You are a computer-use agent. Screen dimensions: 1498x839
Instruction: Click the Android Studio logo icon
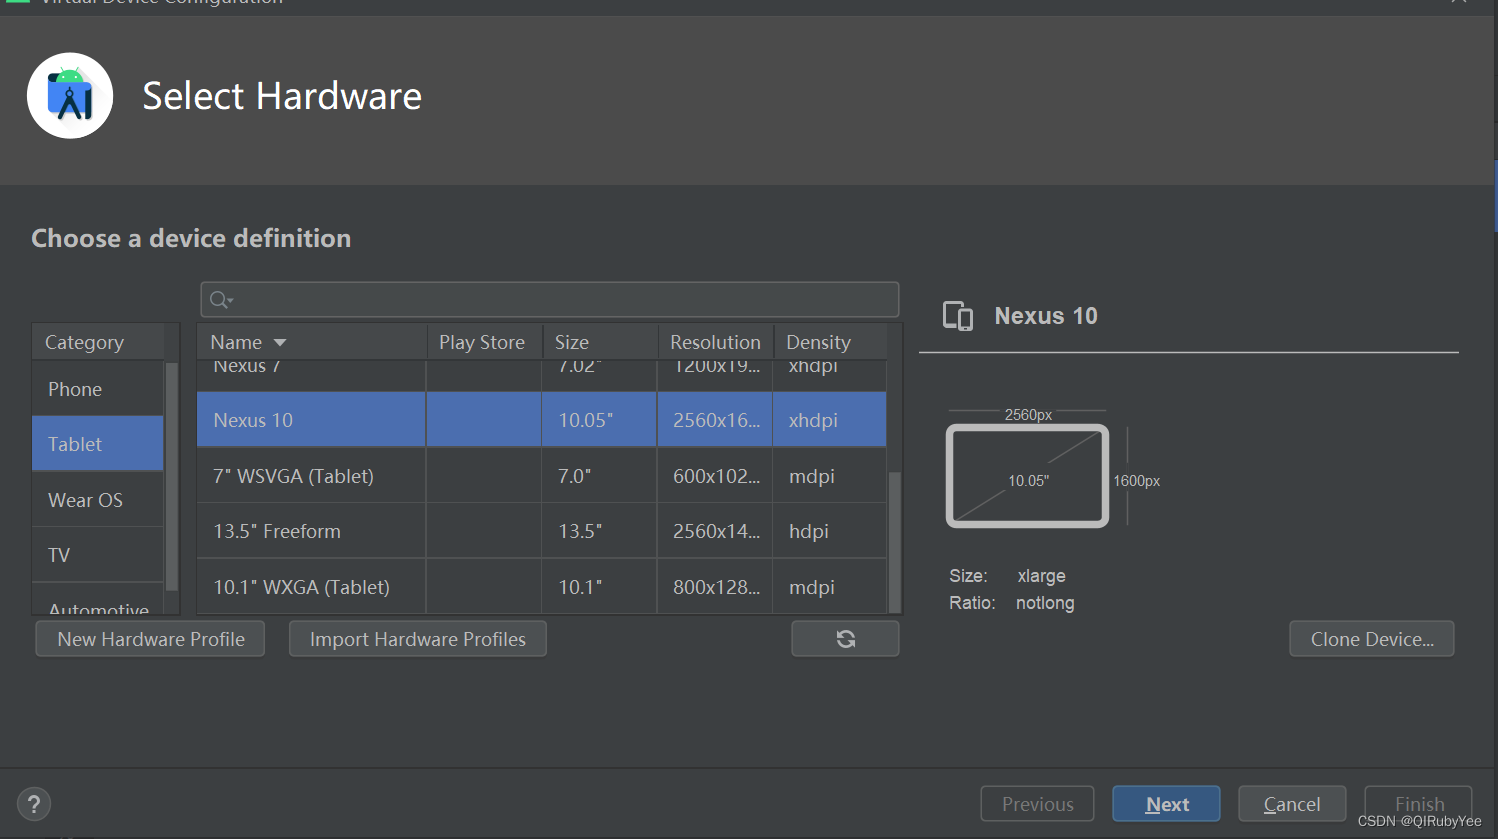tap(70, 96)
